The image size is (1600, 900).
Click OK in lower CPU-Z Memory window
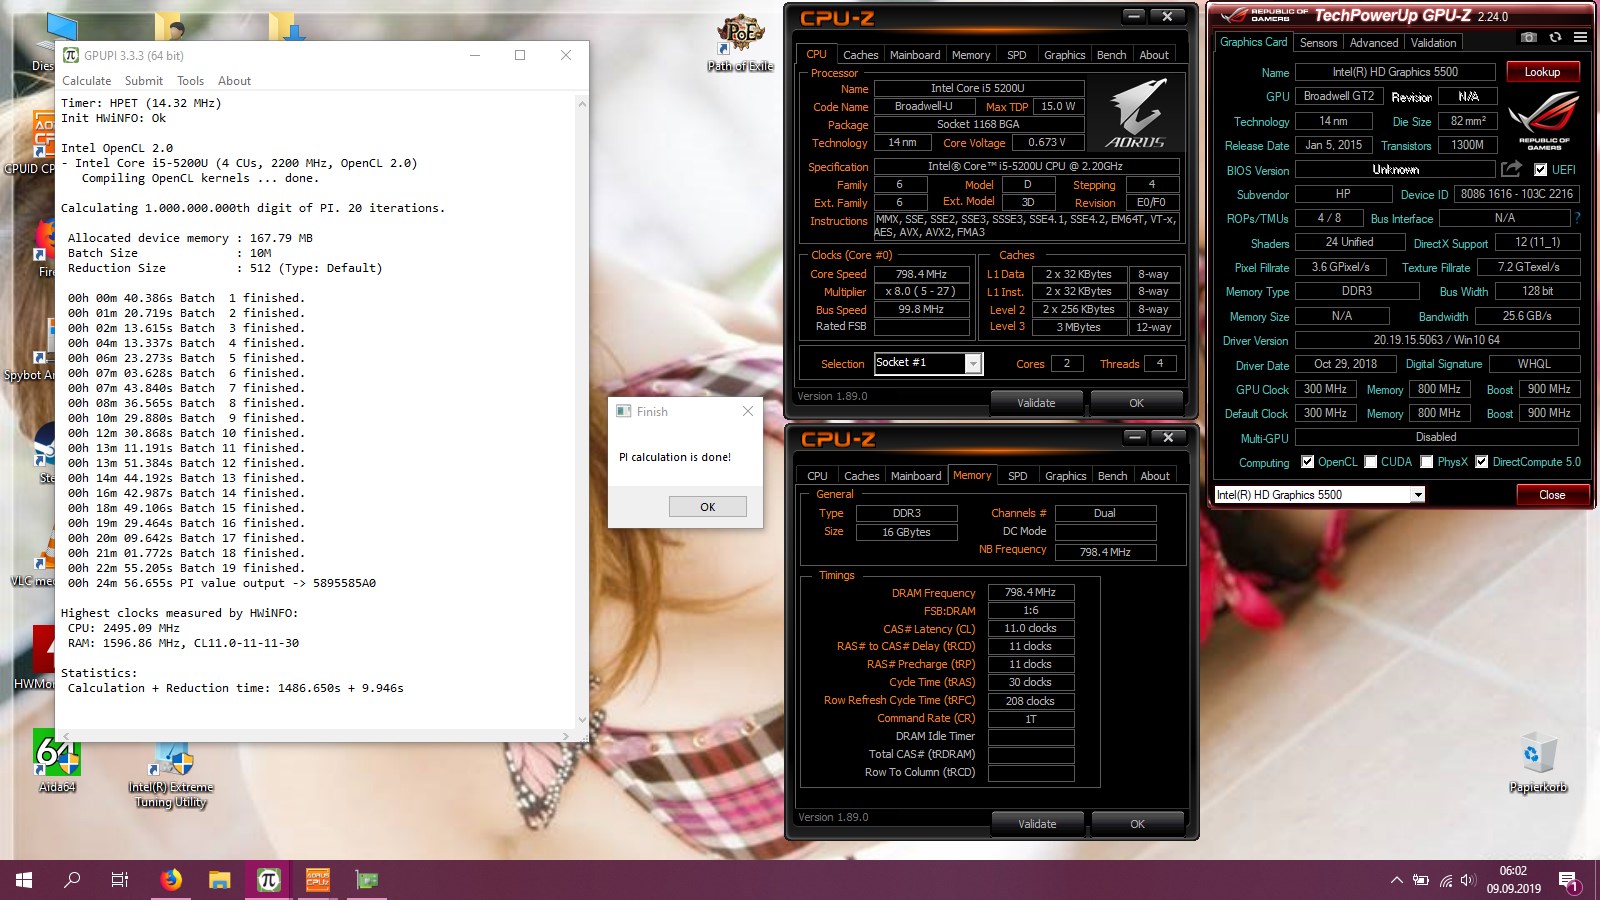(x=1137, y=824)
